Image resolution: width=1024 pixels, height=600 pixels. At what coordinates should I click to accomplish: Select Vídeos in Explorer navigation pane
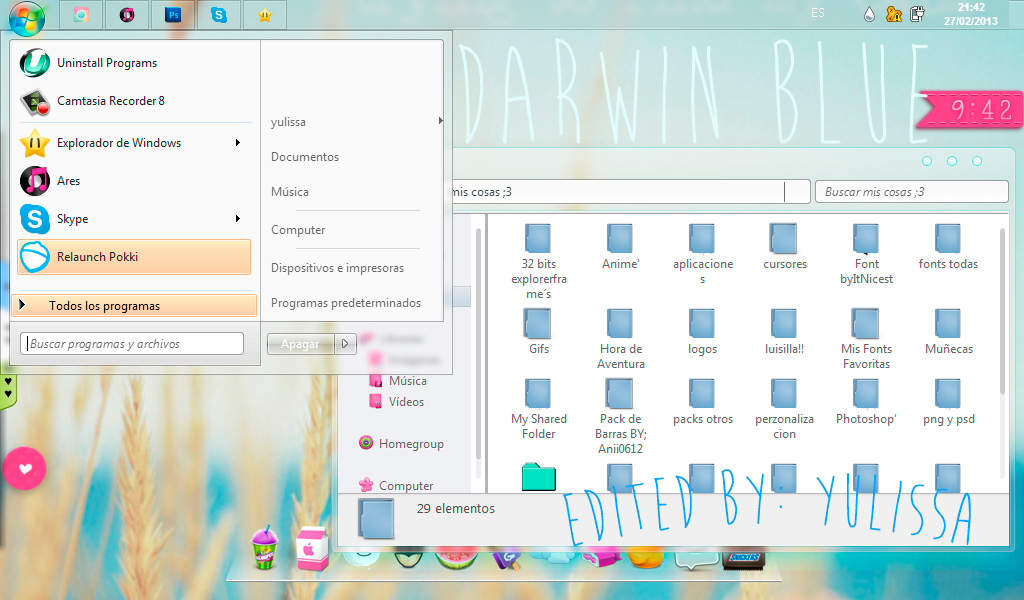(x=397, y=402)
